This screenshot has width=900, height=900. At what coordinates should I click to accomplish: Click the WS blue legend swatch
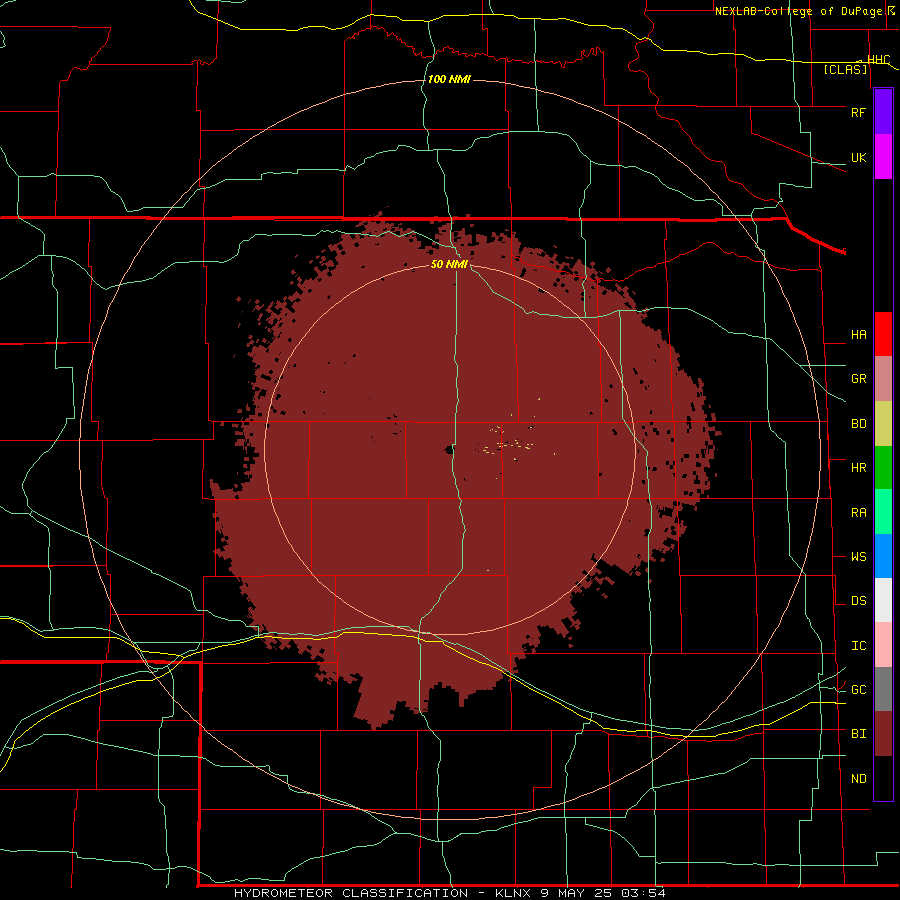tap(883, 556)
